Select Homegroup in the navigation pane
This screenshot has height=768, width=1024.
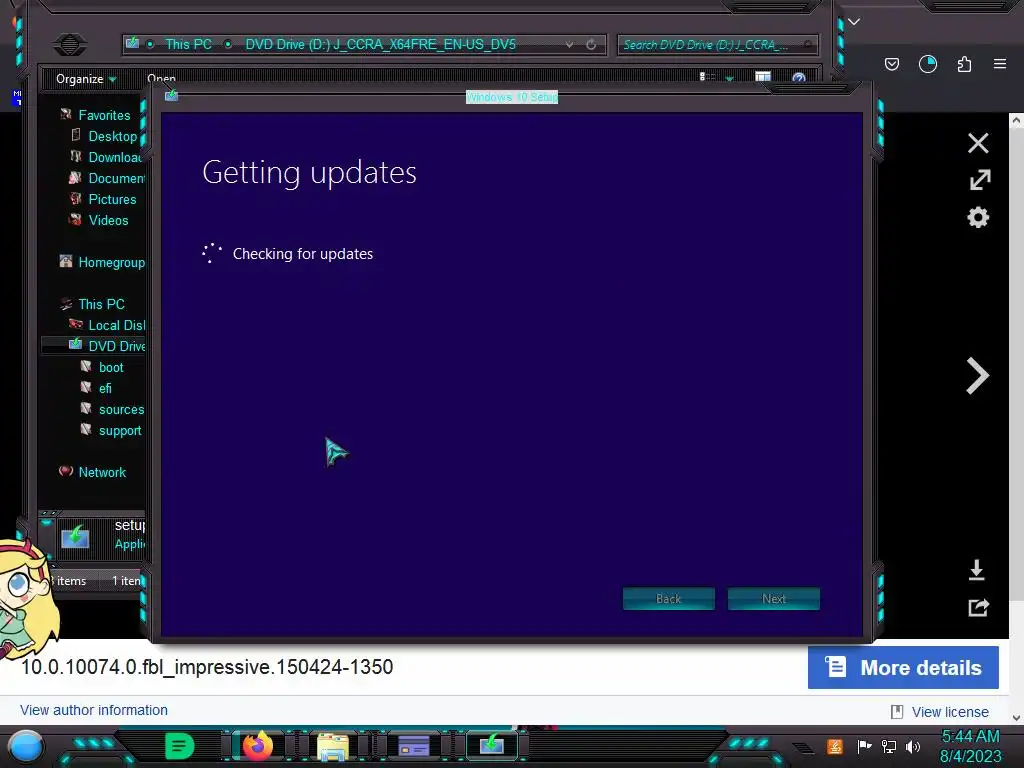point(111,262)
